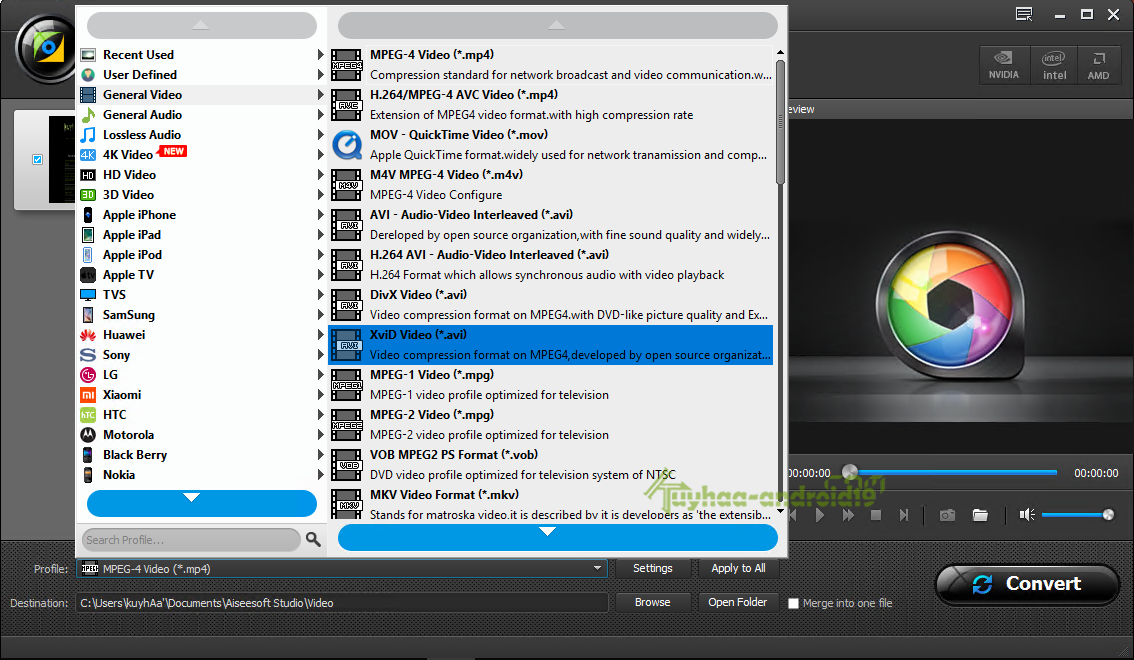Viewport: 1134px width, 660px height.
Task: Click the Destination path field
Action: [x=341, y=603]
